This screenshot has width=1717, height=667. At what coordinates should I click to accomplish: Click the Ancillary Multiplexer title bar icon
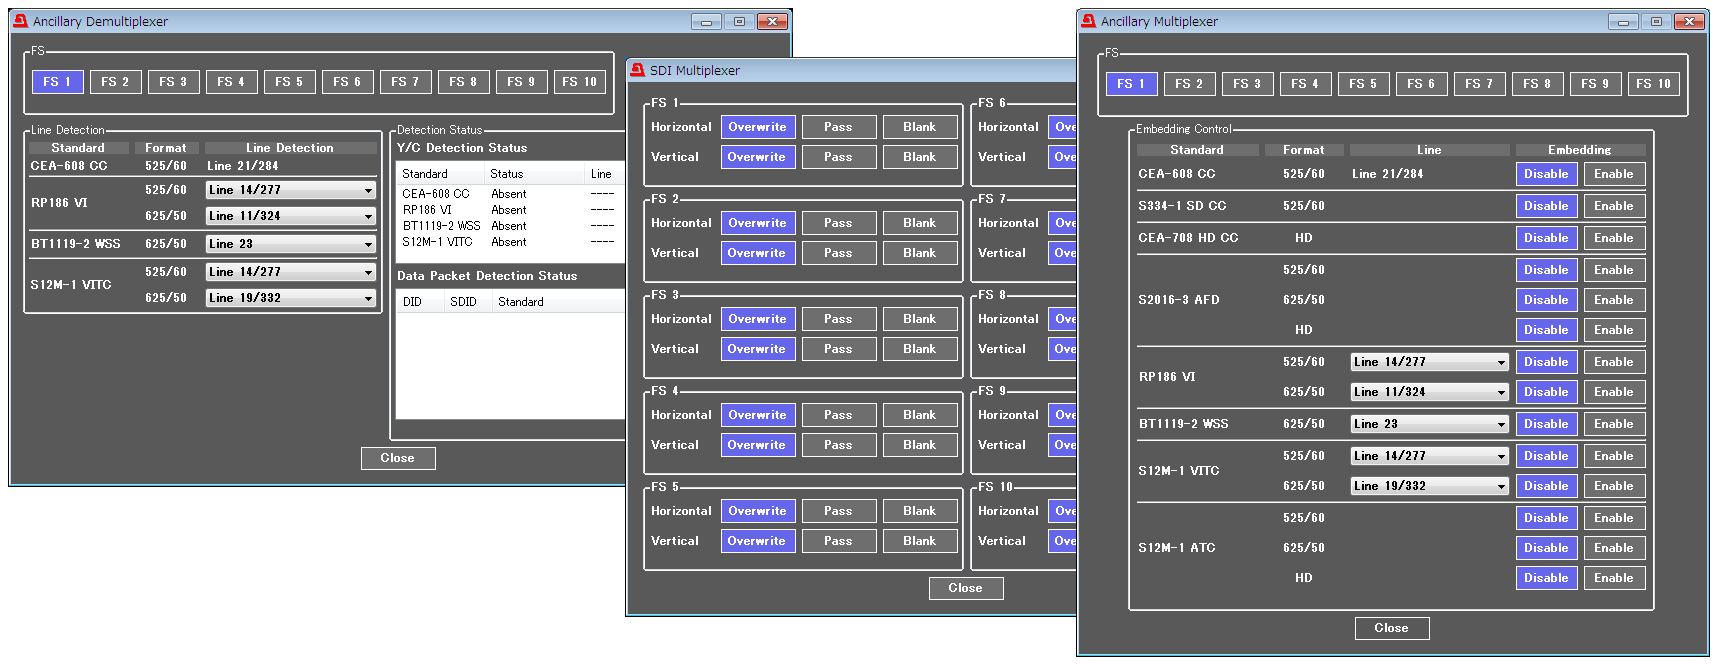(1088, 21)
